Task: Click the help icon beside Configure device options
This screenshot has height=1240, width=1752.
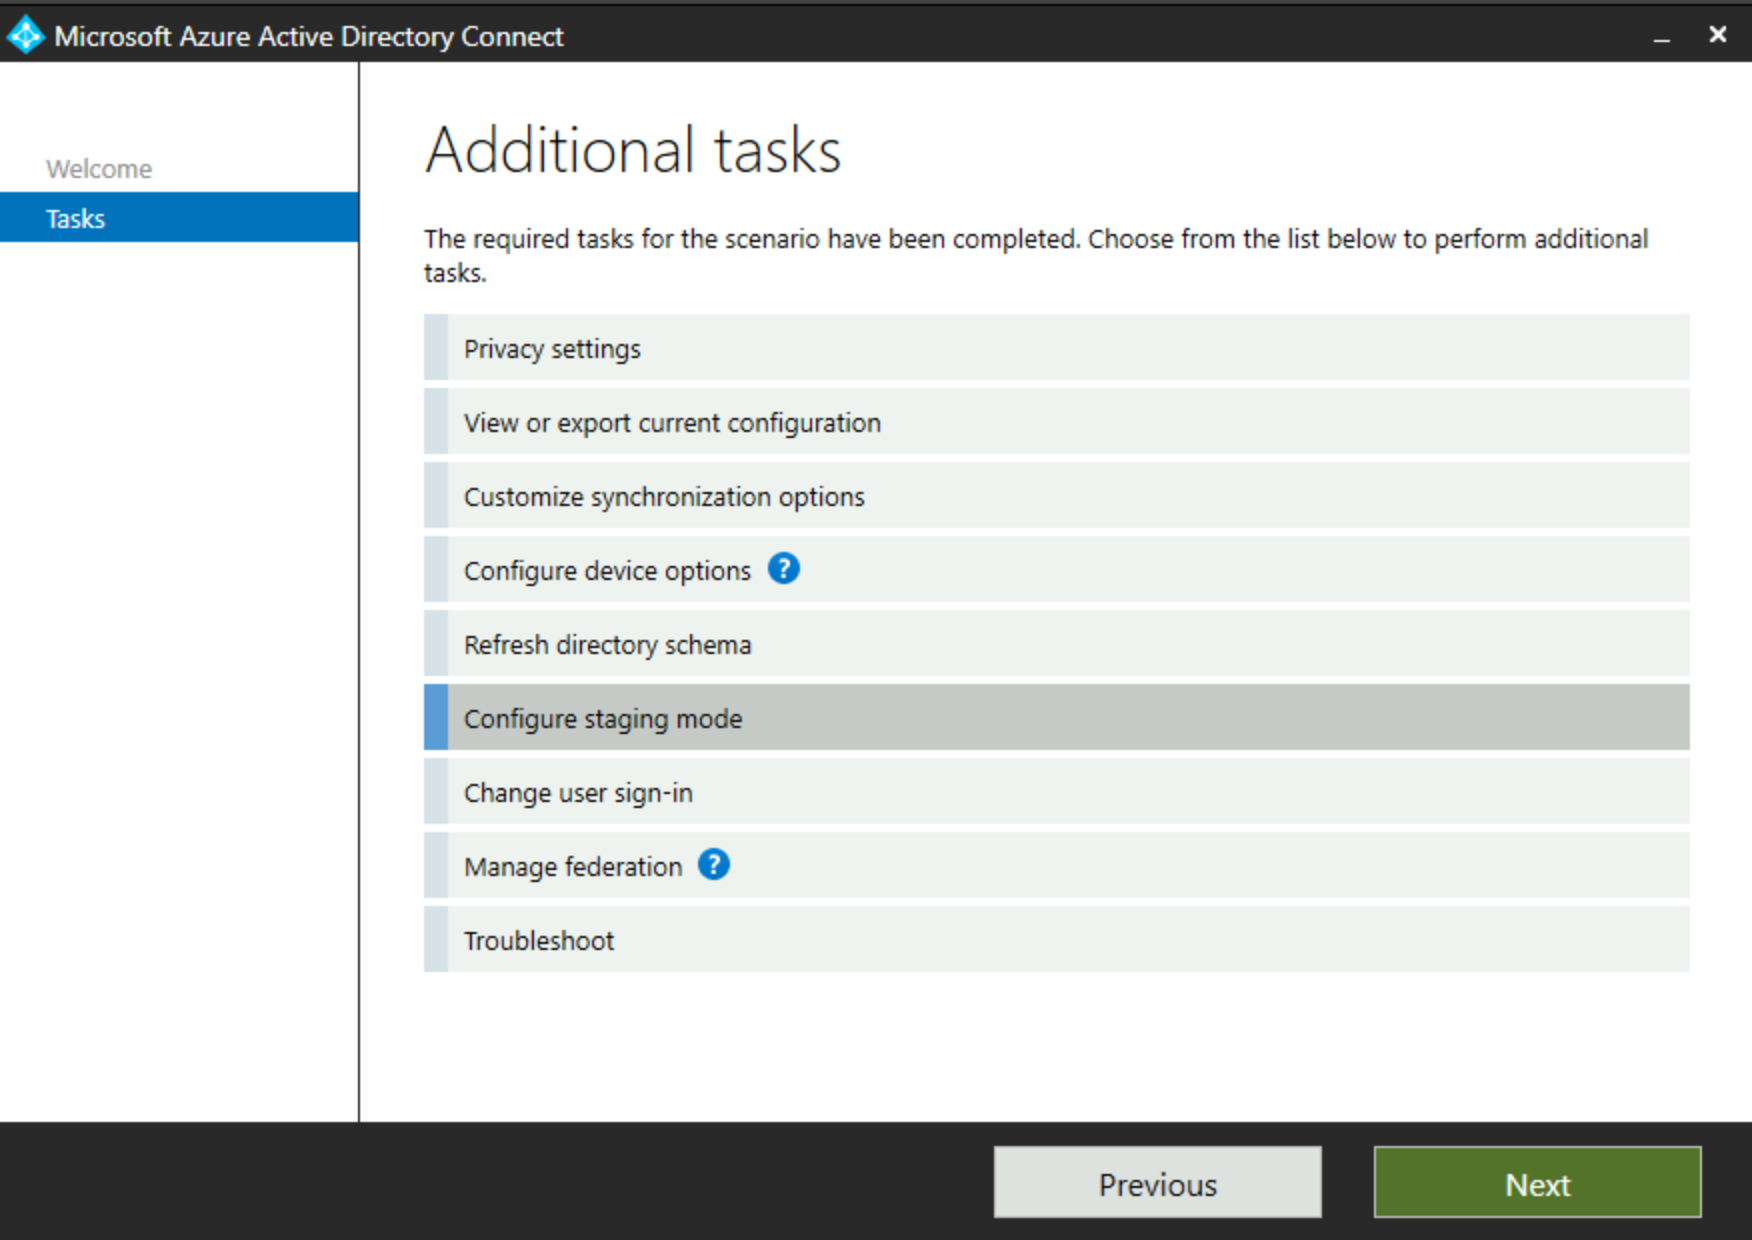Action: tap(786, 569)
